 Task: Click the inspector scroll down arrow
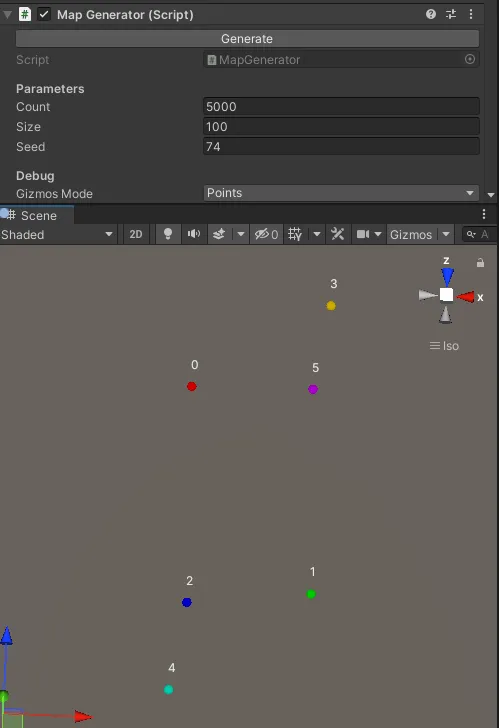[x=491, y=195]
